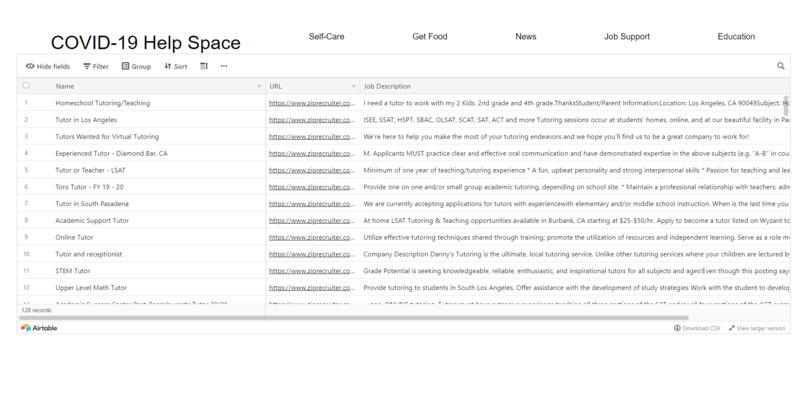Open the Self-Care menu item
Image resolution: width=806 pixels, height=402 pixels.
(x=326, y=36)
